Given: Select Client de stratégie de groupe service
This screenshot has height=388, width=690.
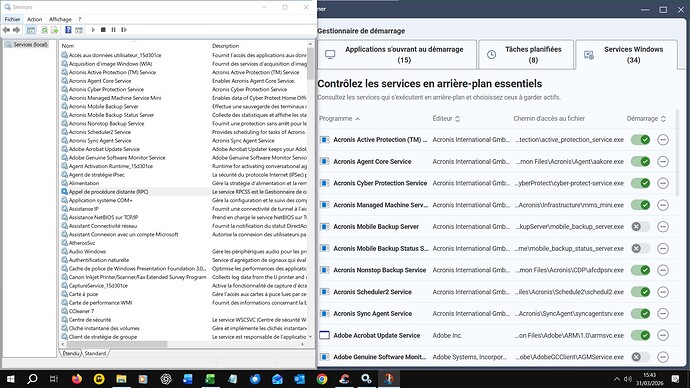Looking at the screenshot, I should [184, 337].
